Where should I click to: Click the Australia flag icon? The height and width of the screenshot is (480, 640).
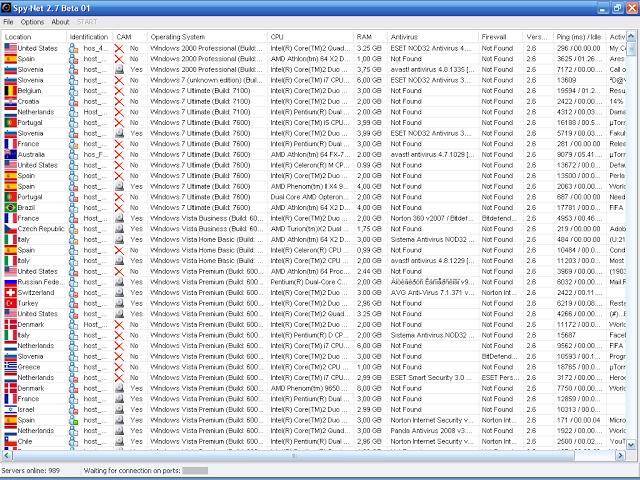[x=11, y=154]
